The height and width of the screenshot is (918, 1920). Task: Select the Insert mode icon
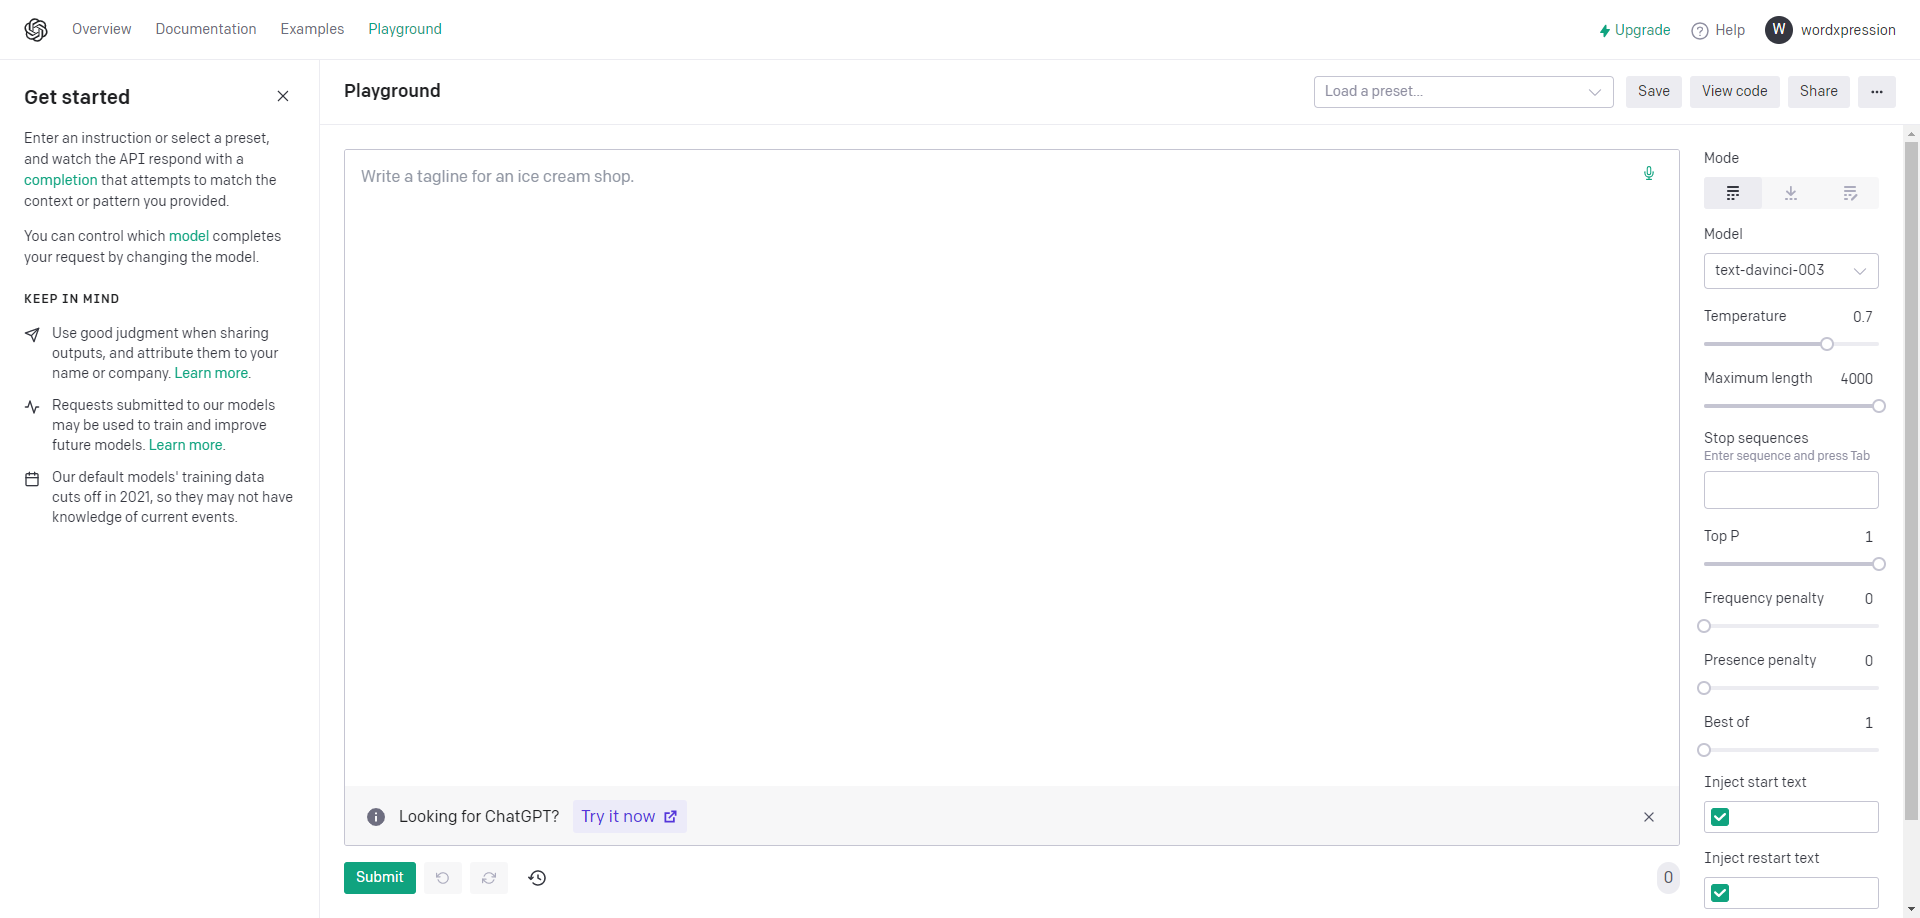(1791, 193)
